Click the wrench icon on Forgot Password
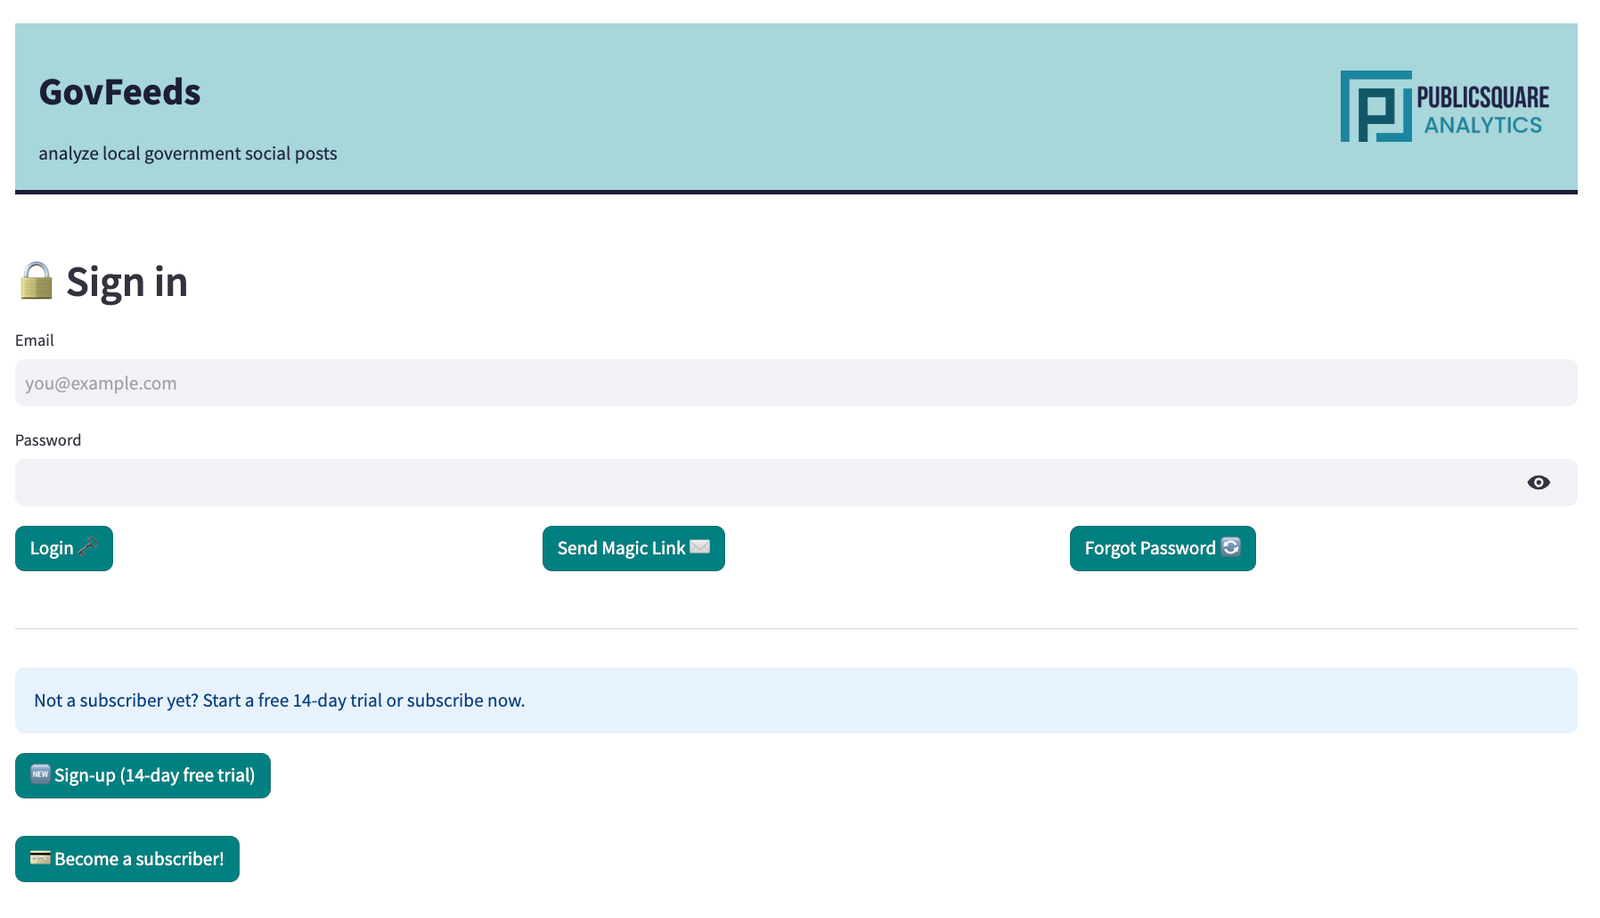1600x918 pixels. pyautogui.click(x=1230, y=548)
